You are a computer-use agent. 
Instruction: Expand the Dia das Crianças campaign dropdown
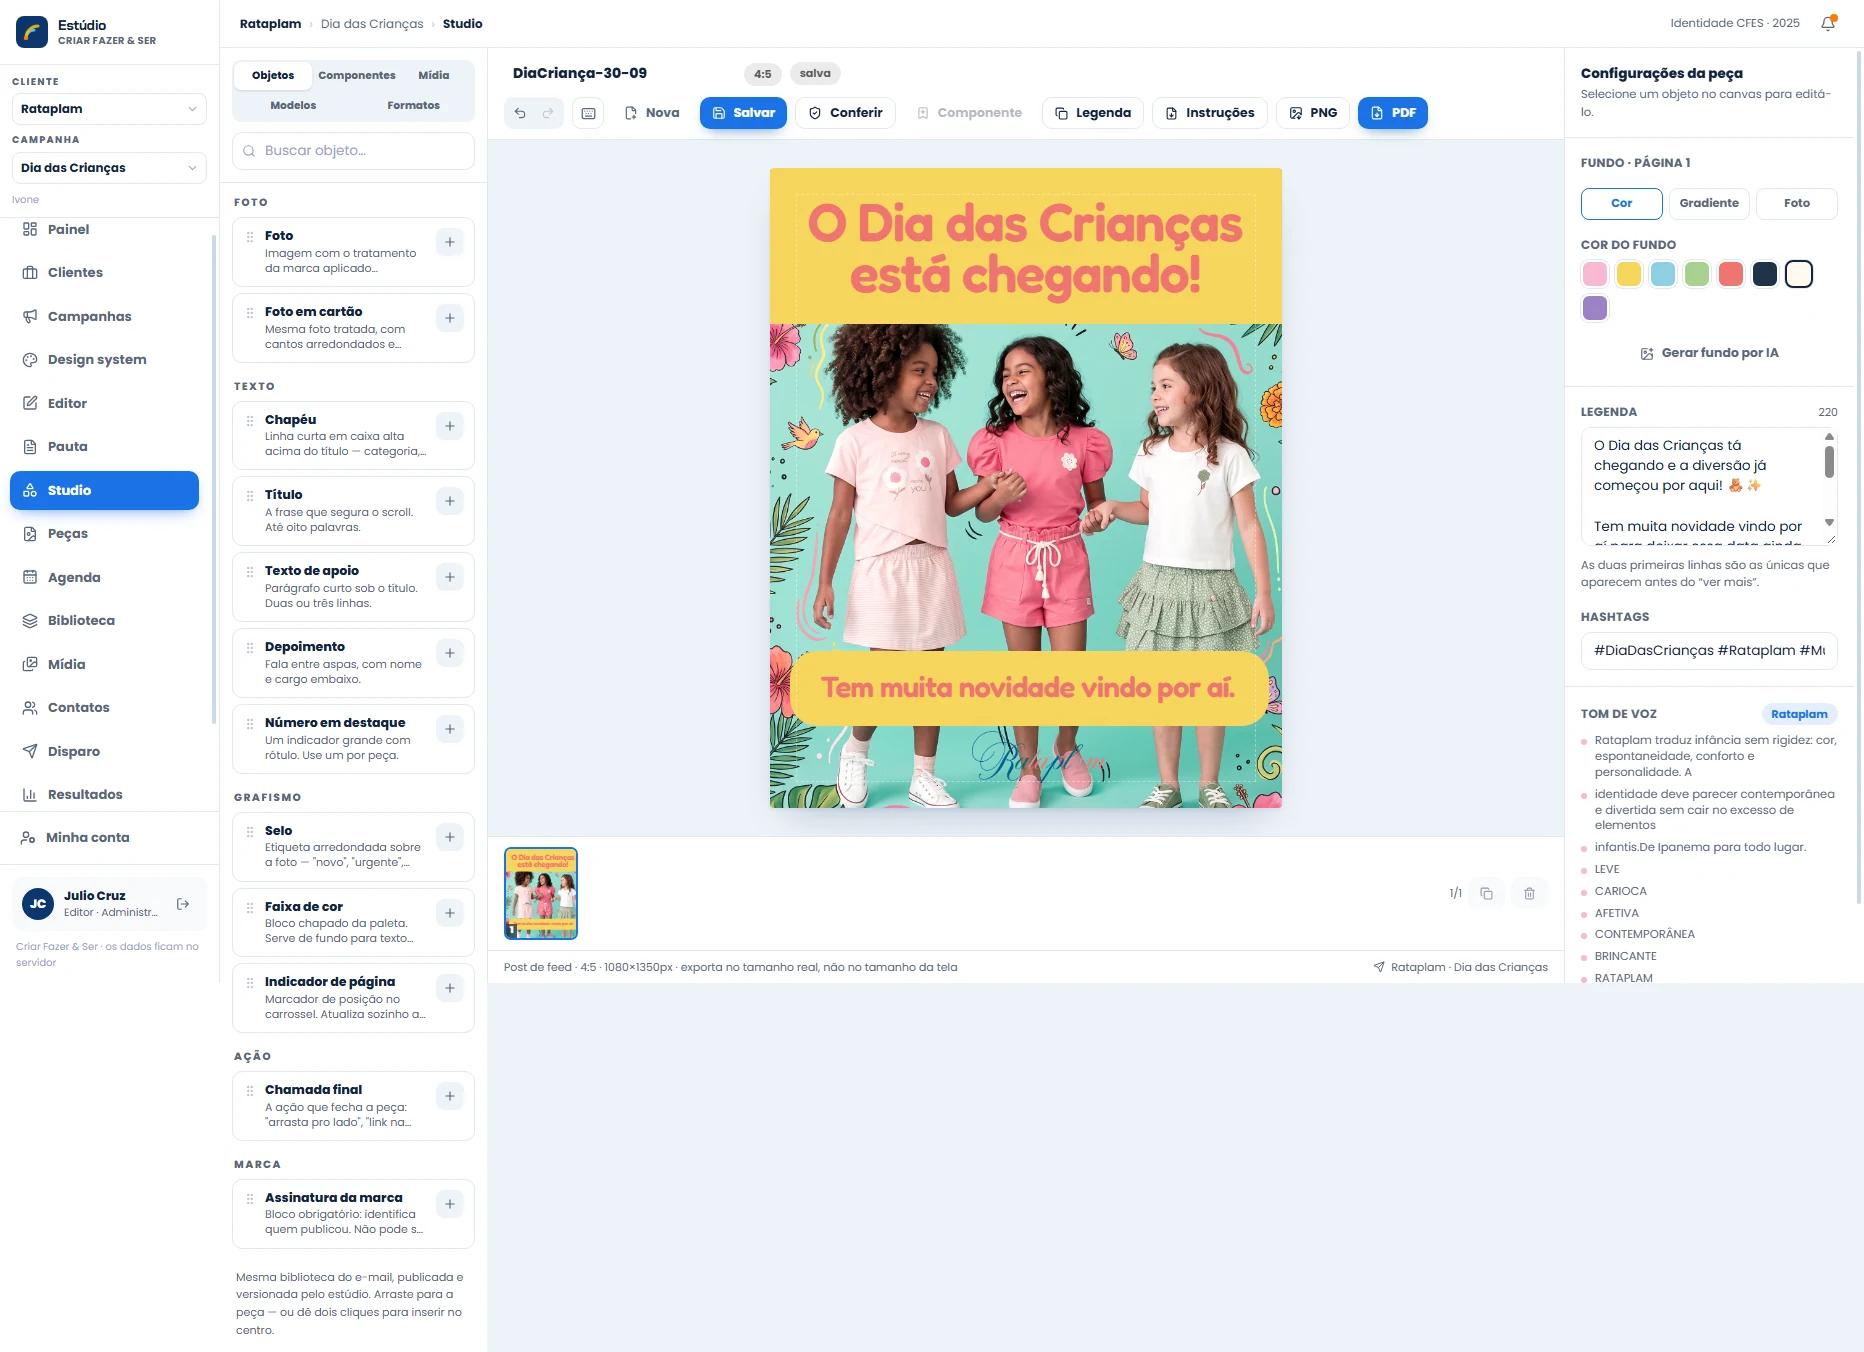[109, 168]
